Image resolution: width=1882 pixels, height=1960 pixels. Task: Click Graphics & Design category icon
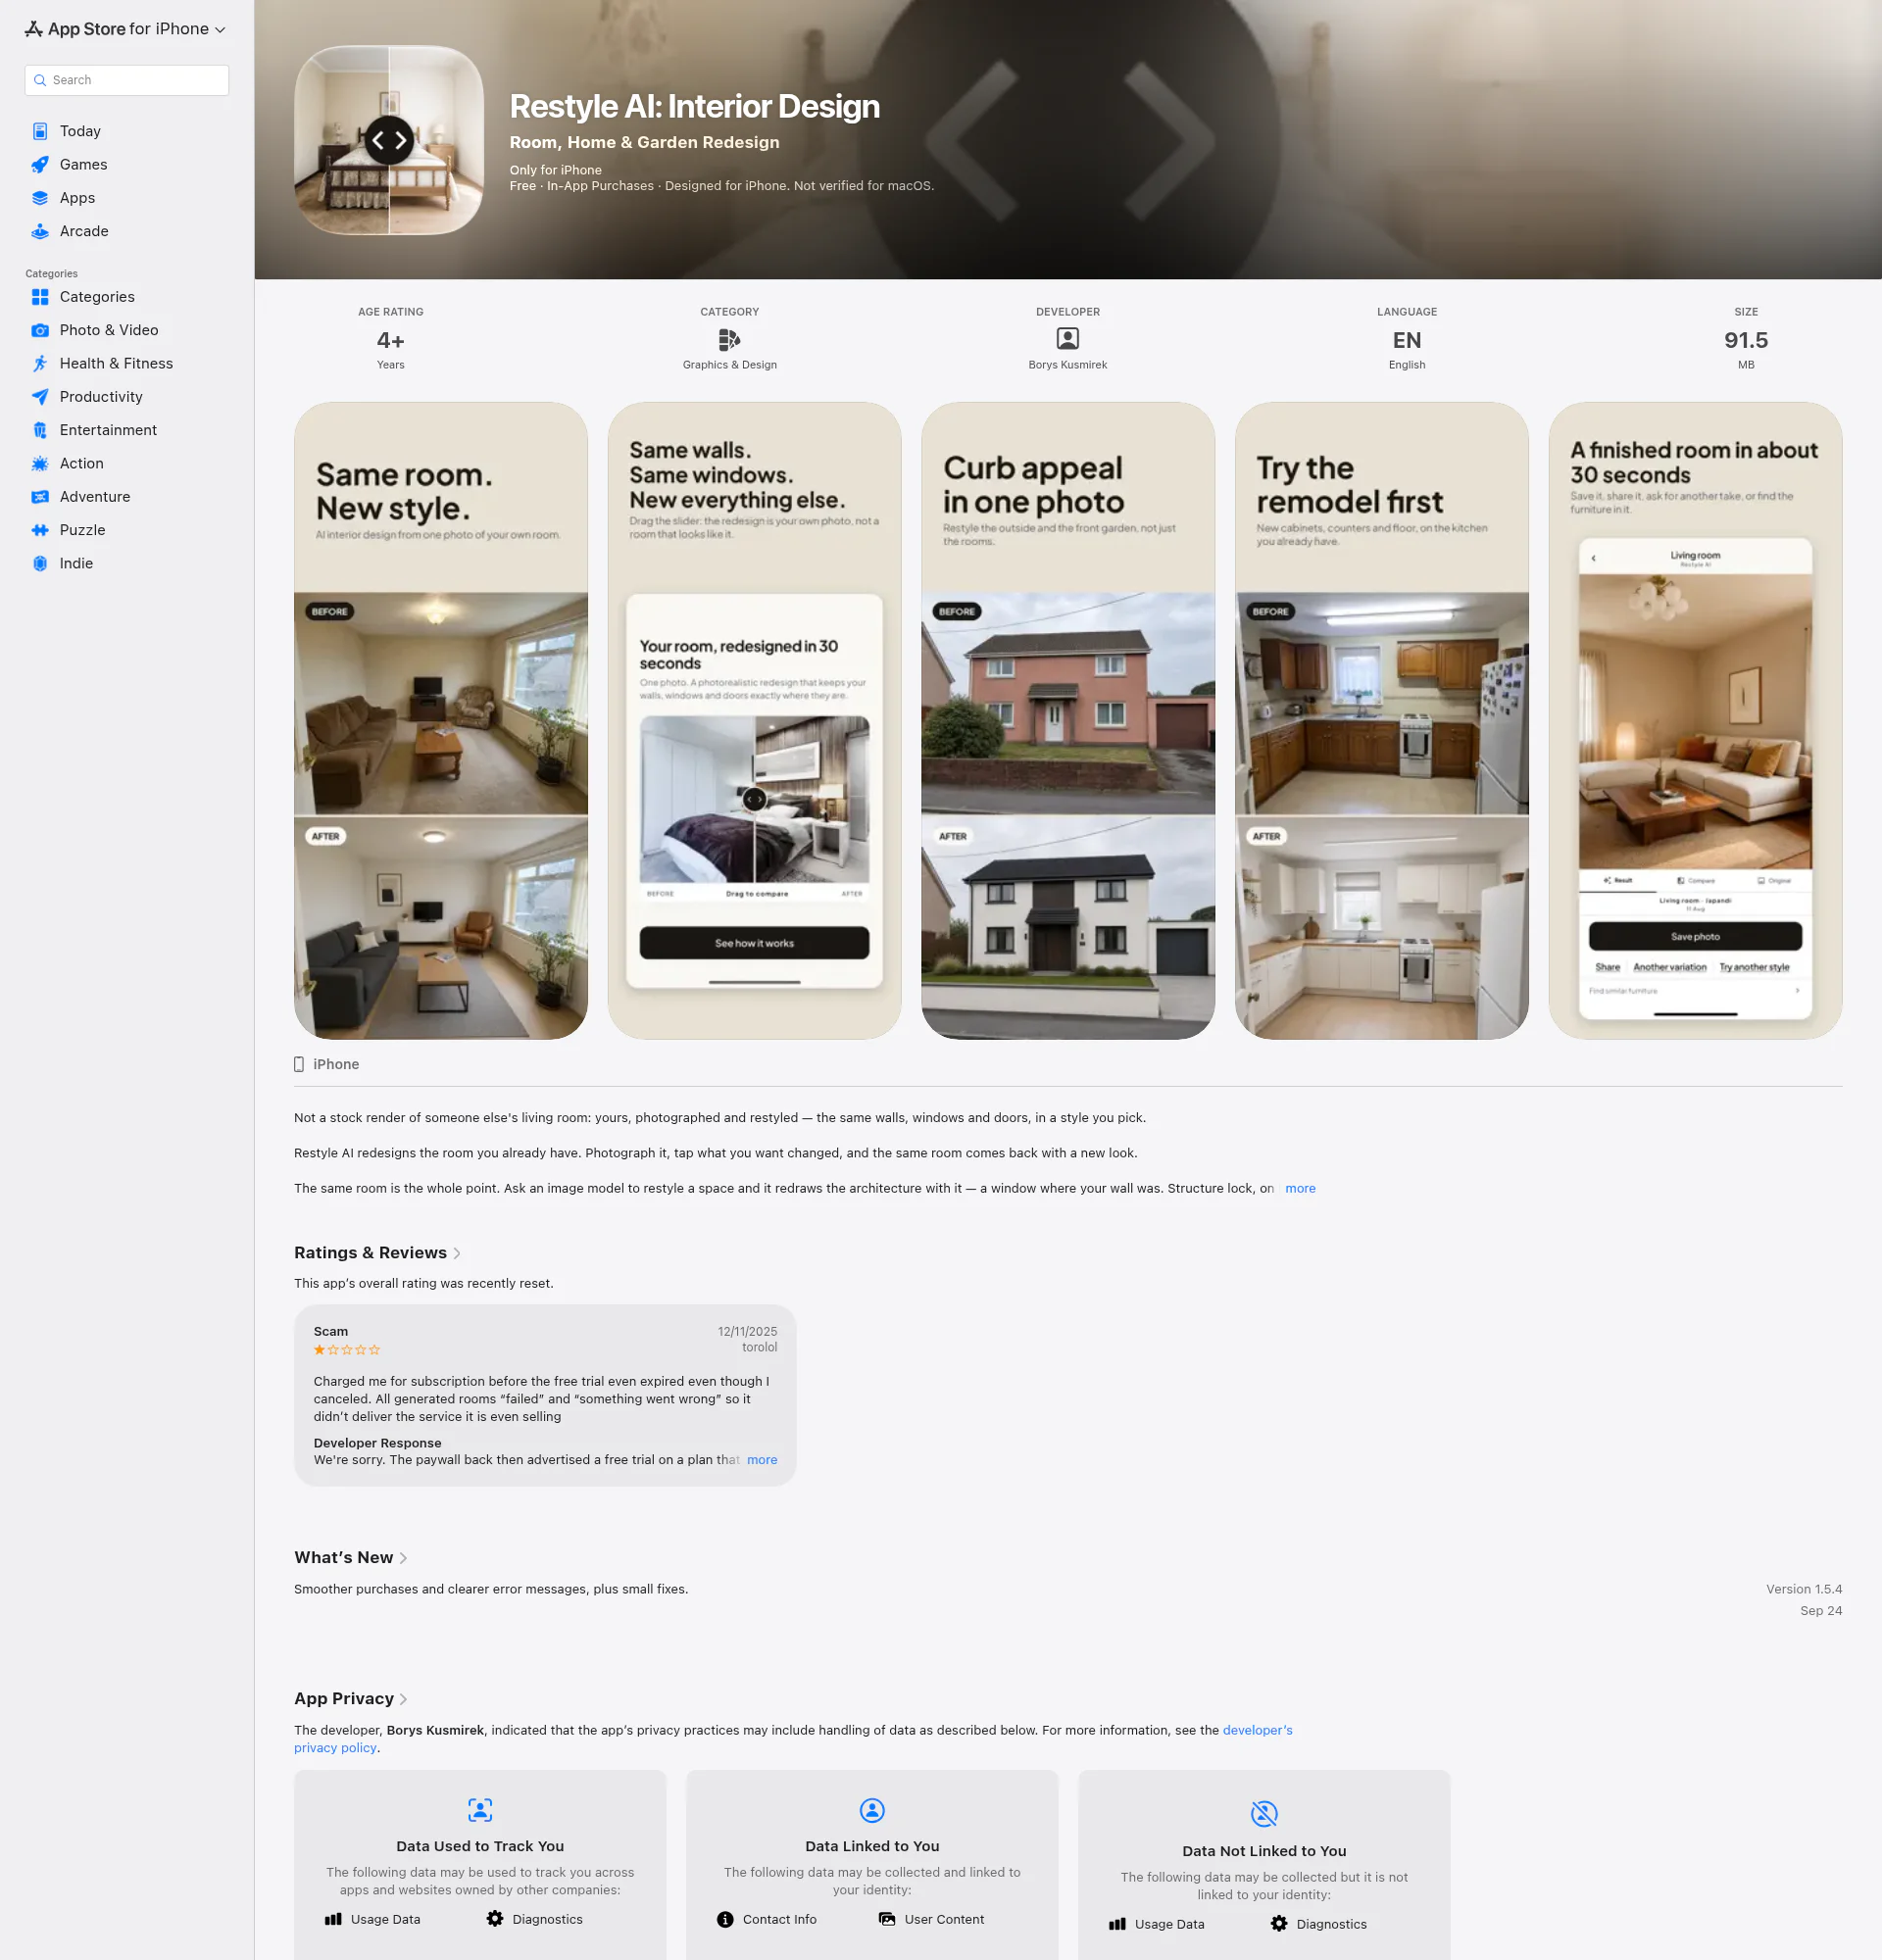coord(730,339)
